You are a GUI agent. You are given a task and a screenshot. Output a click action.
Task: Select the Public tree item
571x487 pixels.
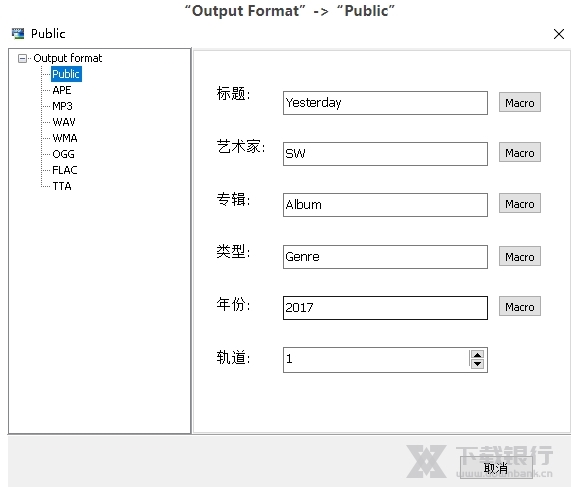point(66,74)
